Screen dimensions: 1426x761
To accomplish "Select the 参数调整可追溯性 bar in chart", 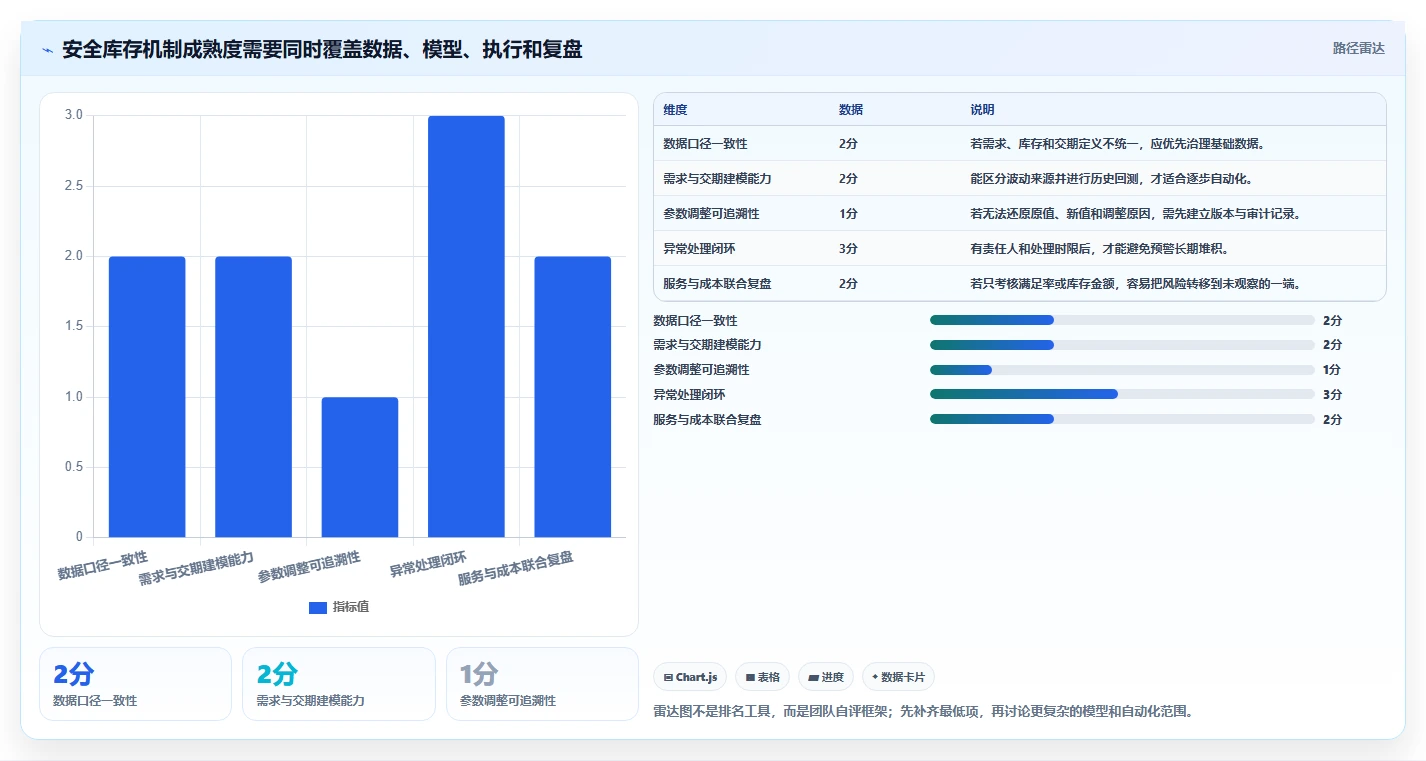I will tap(360, 467).
